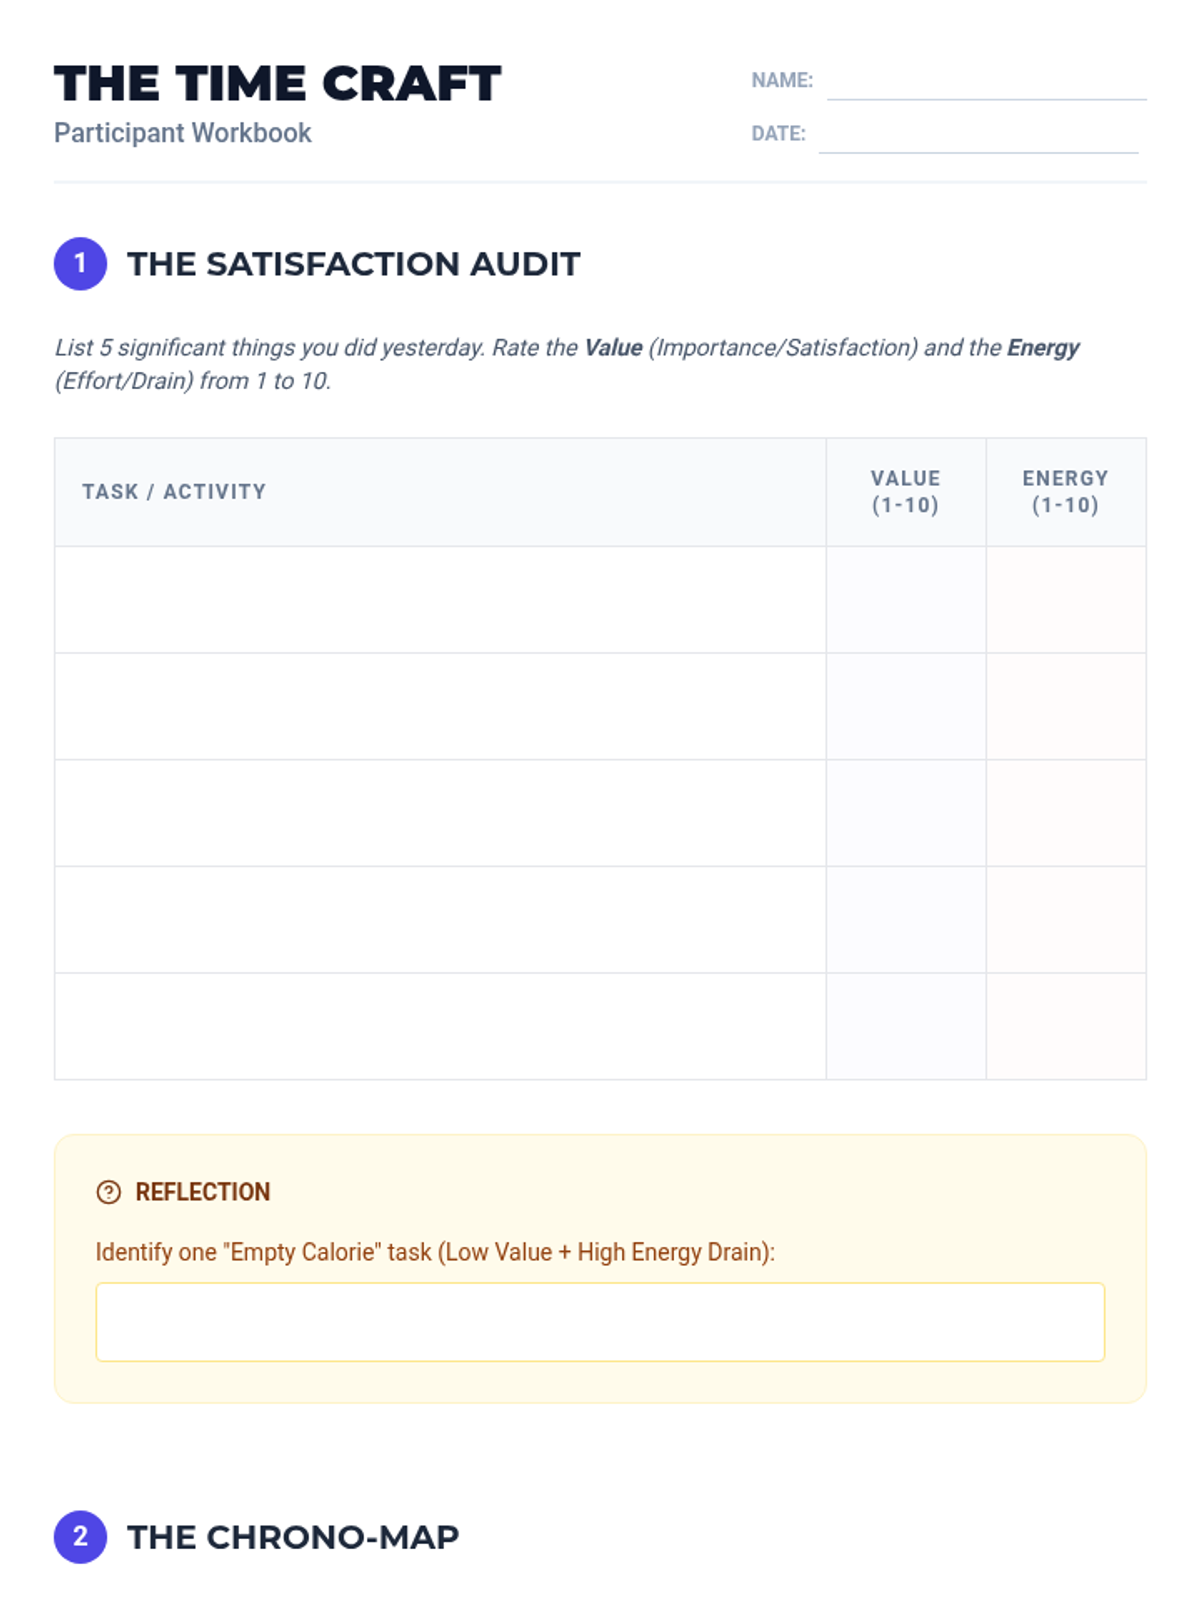
Task: Click the number 1 section badge
Action: click(x=80, y=264)
